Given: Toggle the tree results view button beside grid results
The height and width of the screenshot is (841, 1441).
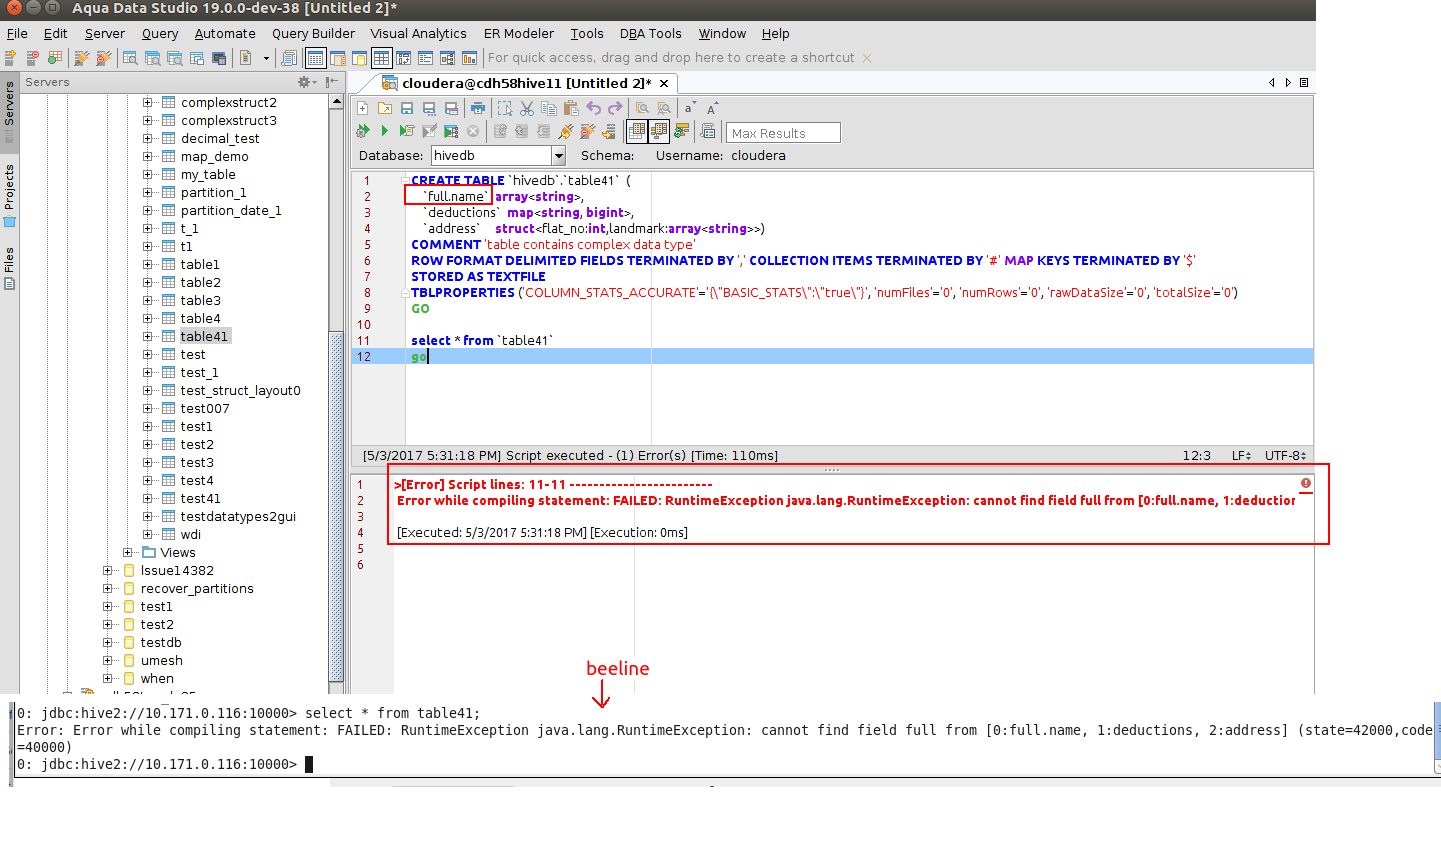Looking at the screenshot, I should tap(659, 131).
